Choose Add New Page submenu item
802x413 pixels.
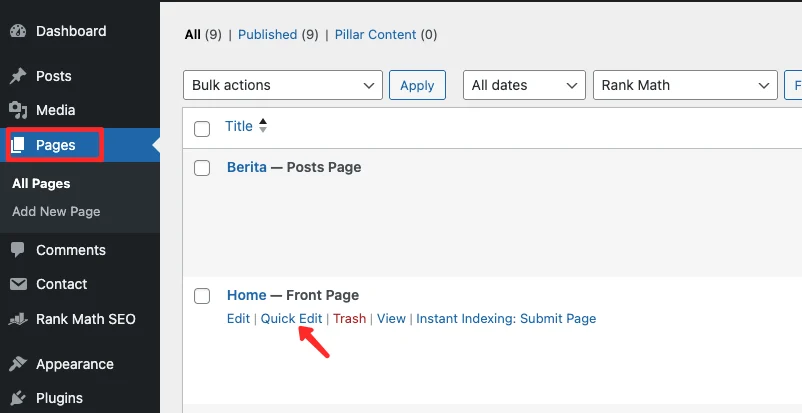(x=56, y=211)
